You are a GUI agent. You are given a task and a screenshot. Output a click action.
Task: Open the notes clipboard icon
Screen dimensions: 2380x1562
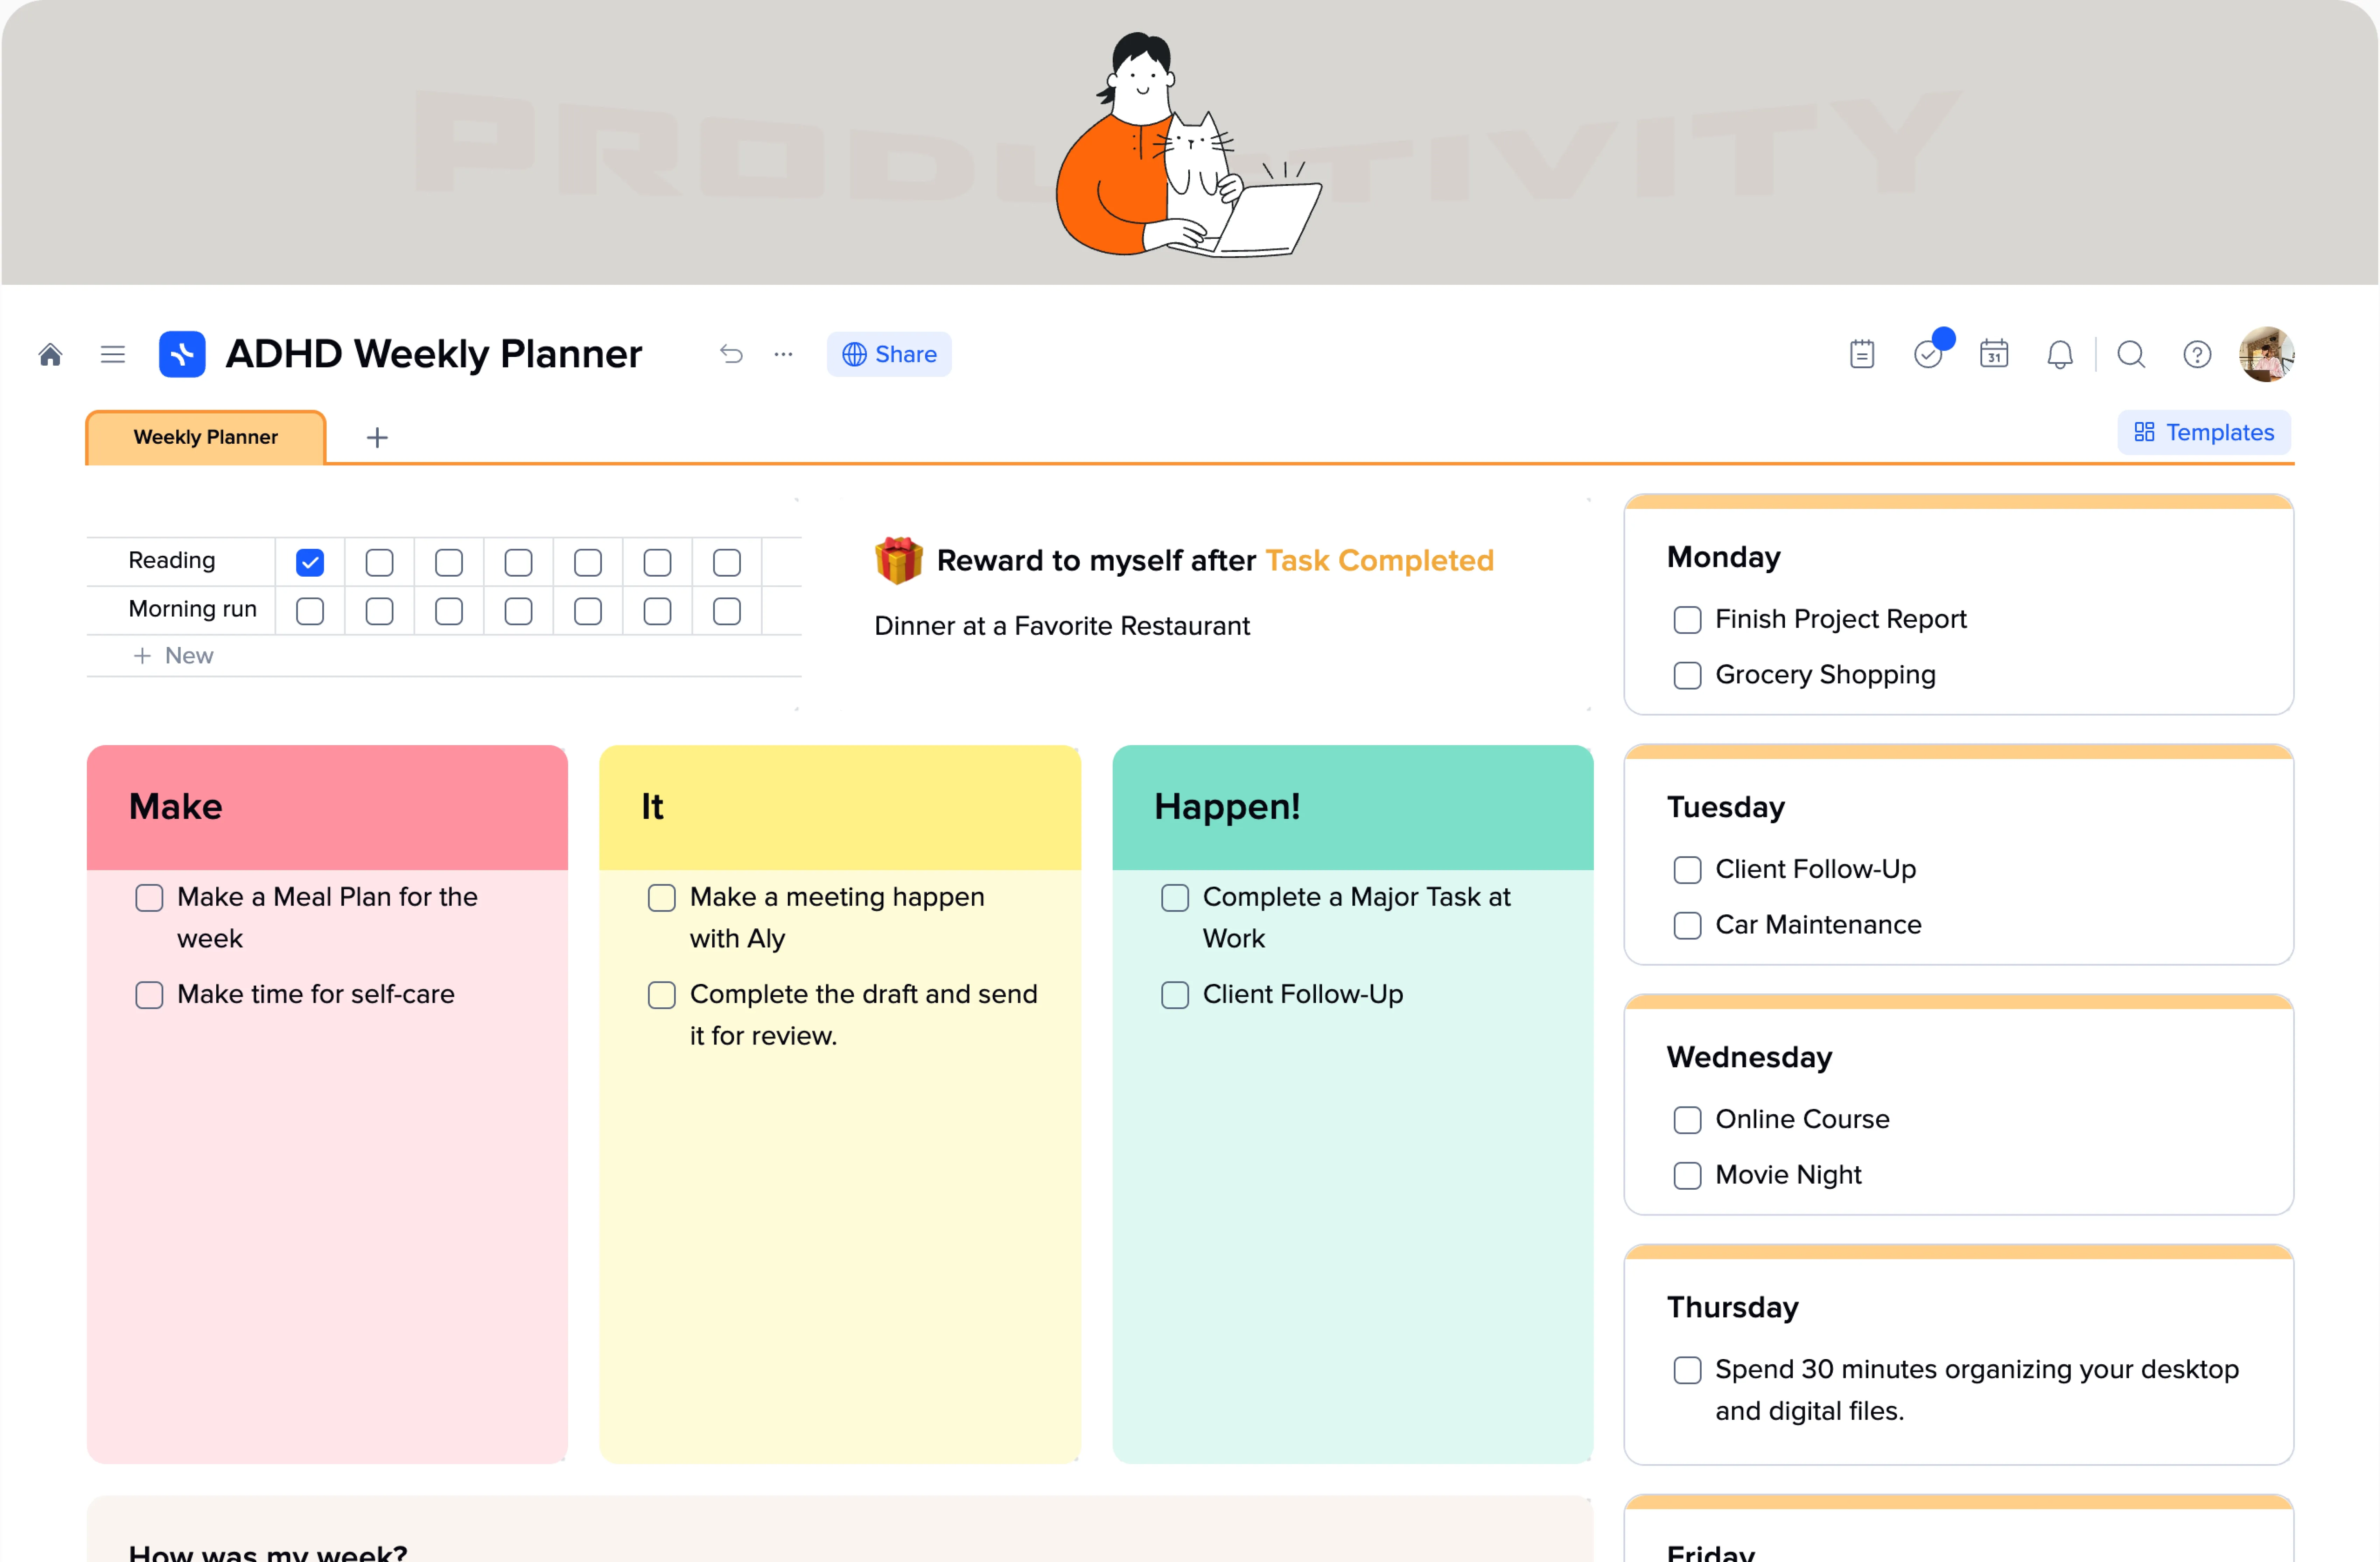[1862, 354]
